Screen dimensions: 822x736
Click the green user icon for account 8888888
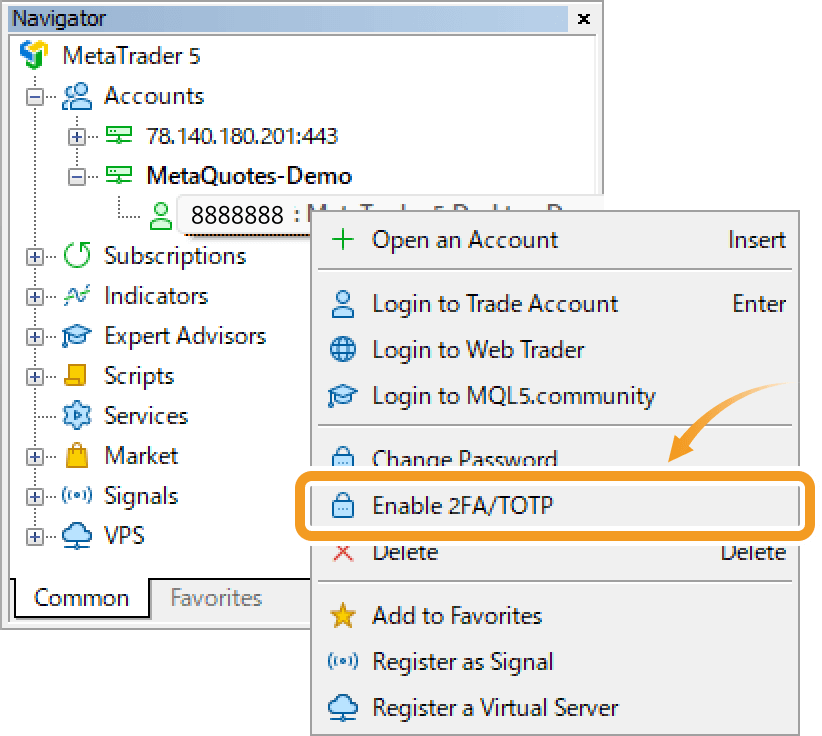(x=160, y=215)
